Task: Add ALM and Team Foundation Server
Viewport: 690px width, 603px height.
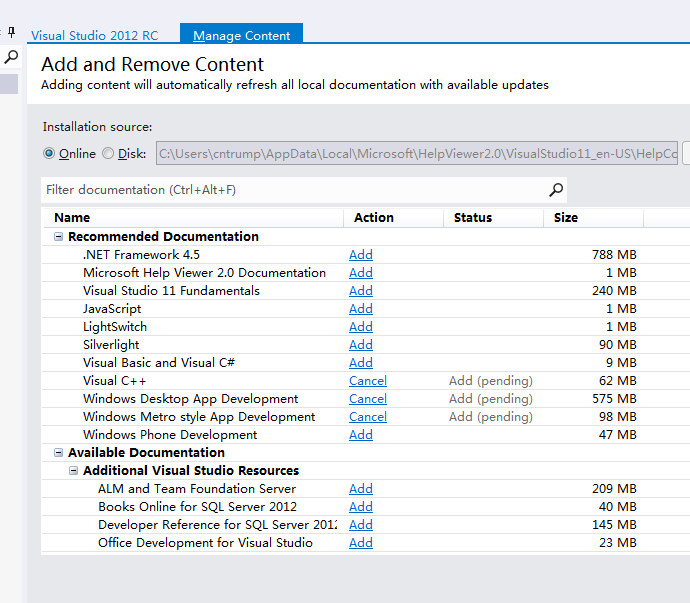Action: click(361, 489)
